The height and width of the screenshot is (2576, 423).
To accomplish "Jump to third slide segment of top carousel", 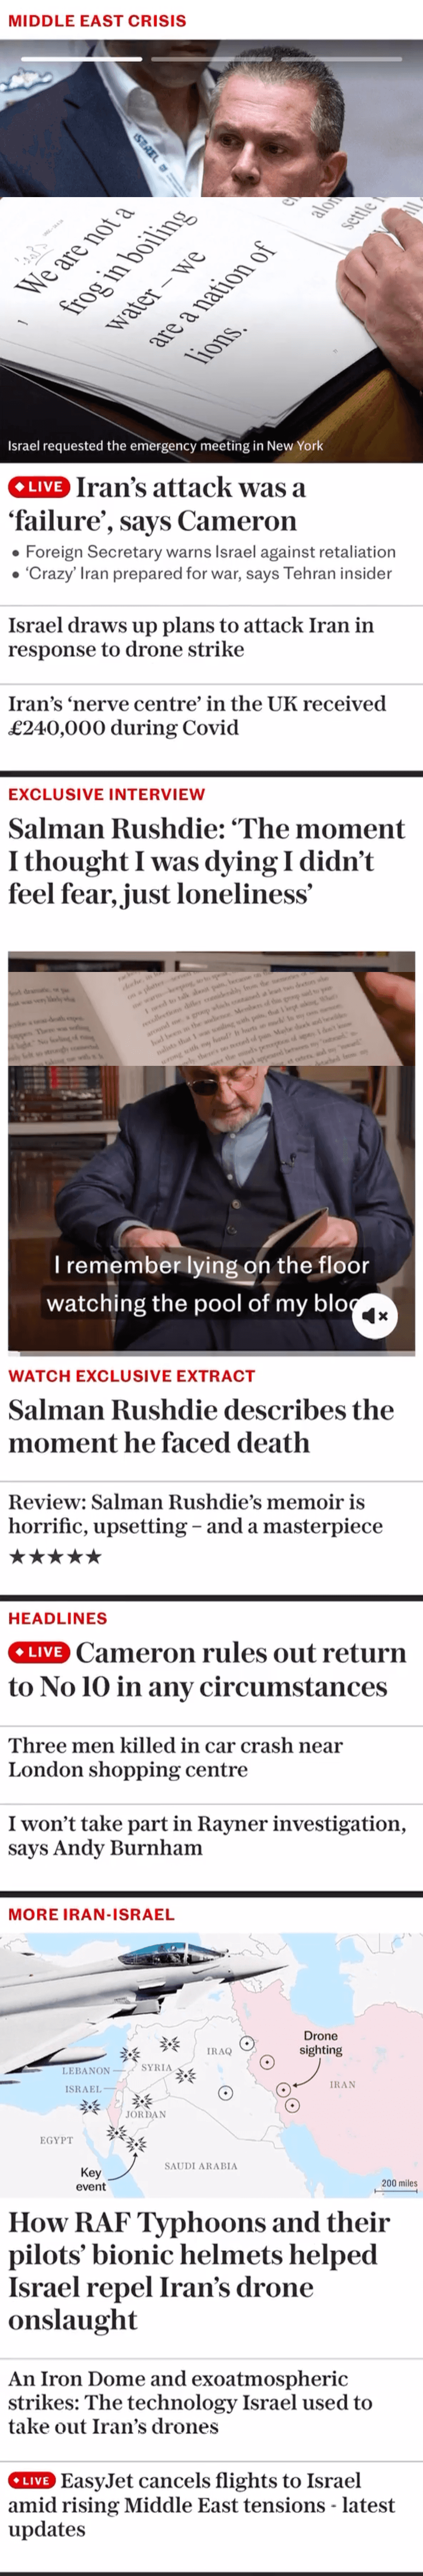I will tap(341, 59).
